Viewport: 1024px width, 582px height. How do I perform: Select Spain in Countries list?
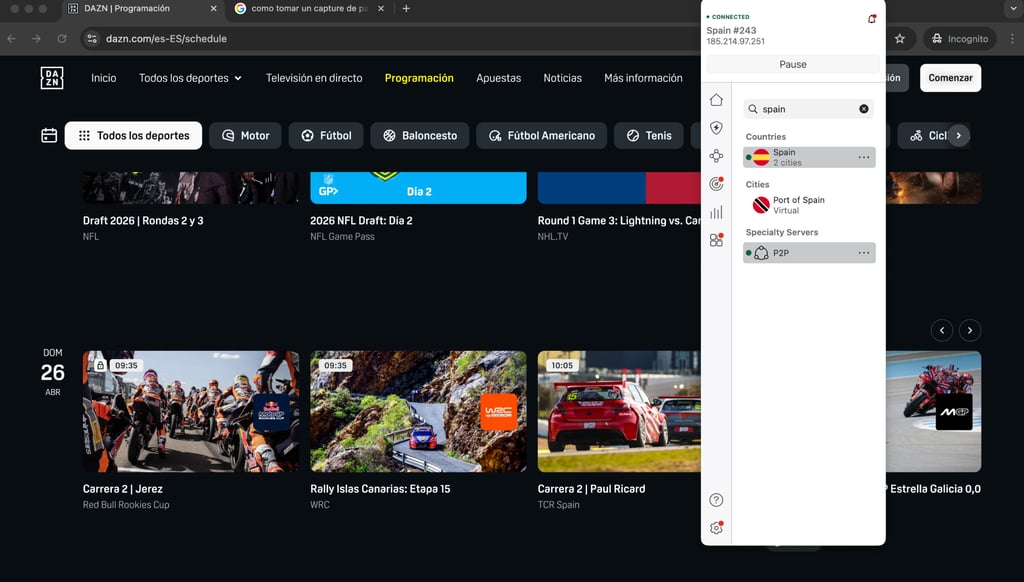tap(809, 157)
